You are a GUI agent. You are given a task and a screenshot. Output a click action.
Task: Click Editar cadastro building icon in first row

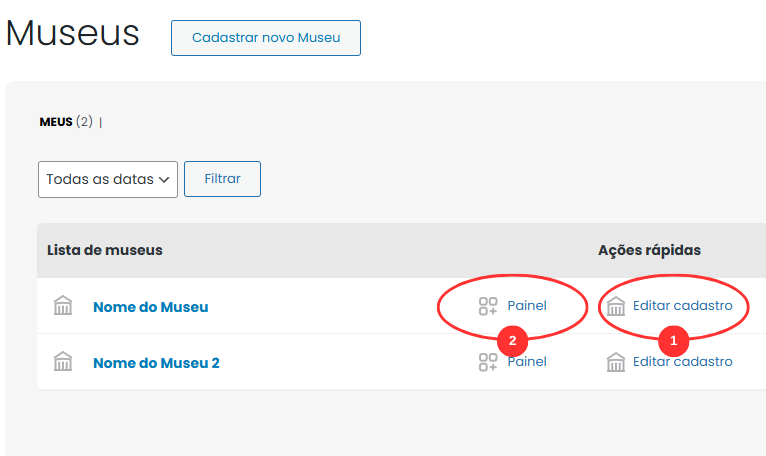(616, 306)
